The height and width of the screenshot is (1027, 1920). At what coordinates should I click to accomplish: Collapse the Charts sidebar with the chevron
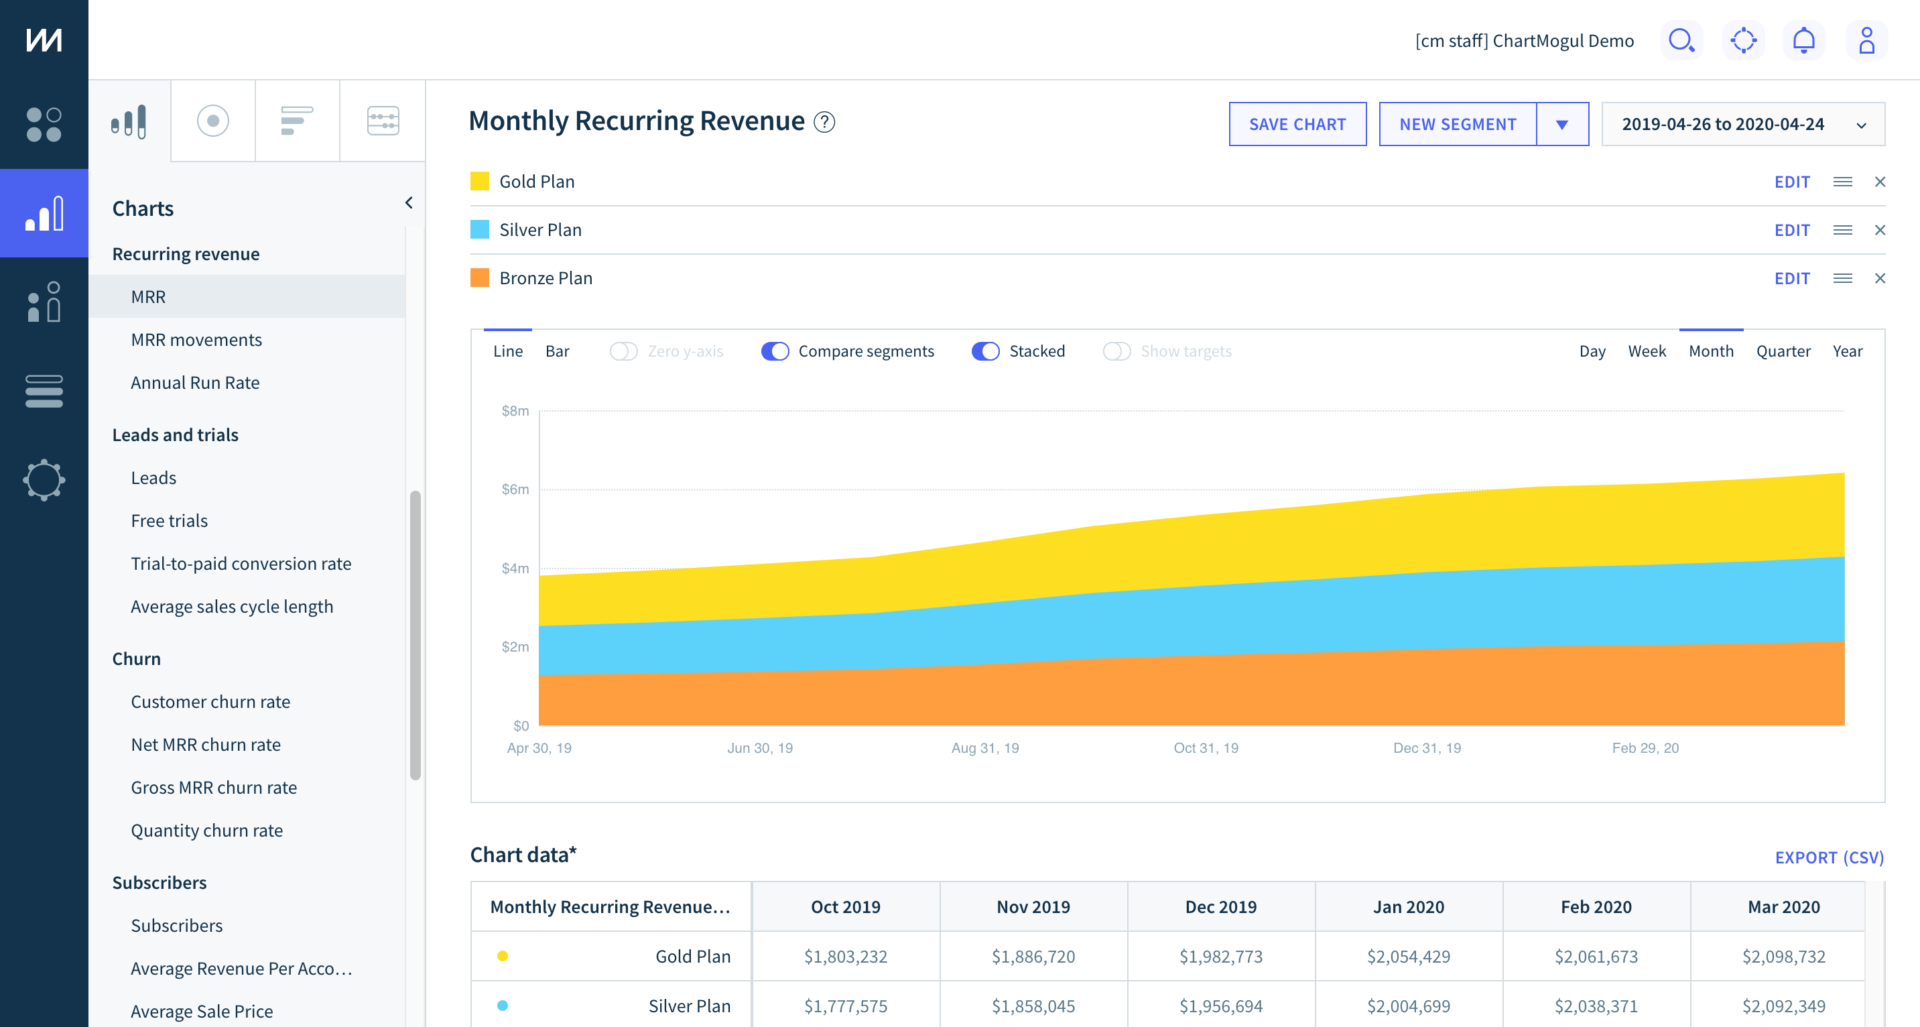(x=408, y=201)
